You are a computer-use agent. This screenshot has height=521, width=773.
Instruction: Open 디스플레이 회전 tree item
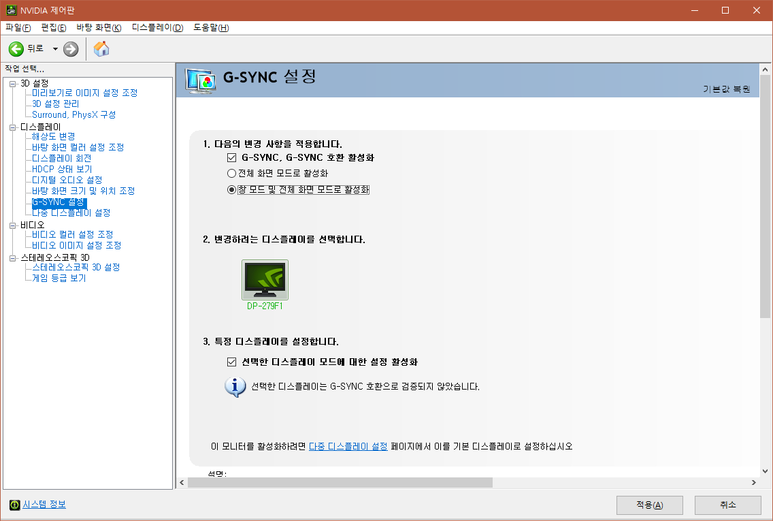[62, 158]
